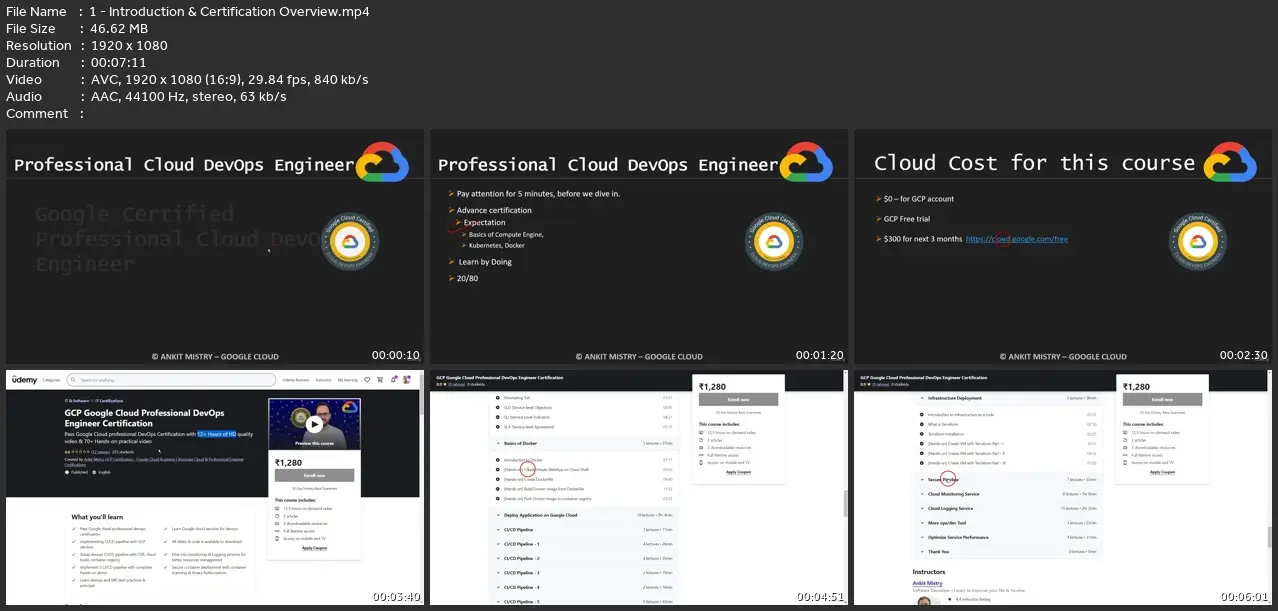This screenshot has height=611, width=1278.
Task: Click play icon beside Push Docker image lecture
Action: pyautogui.click(x=498, y=498)
